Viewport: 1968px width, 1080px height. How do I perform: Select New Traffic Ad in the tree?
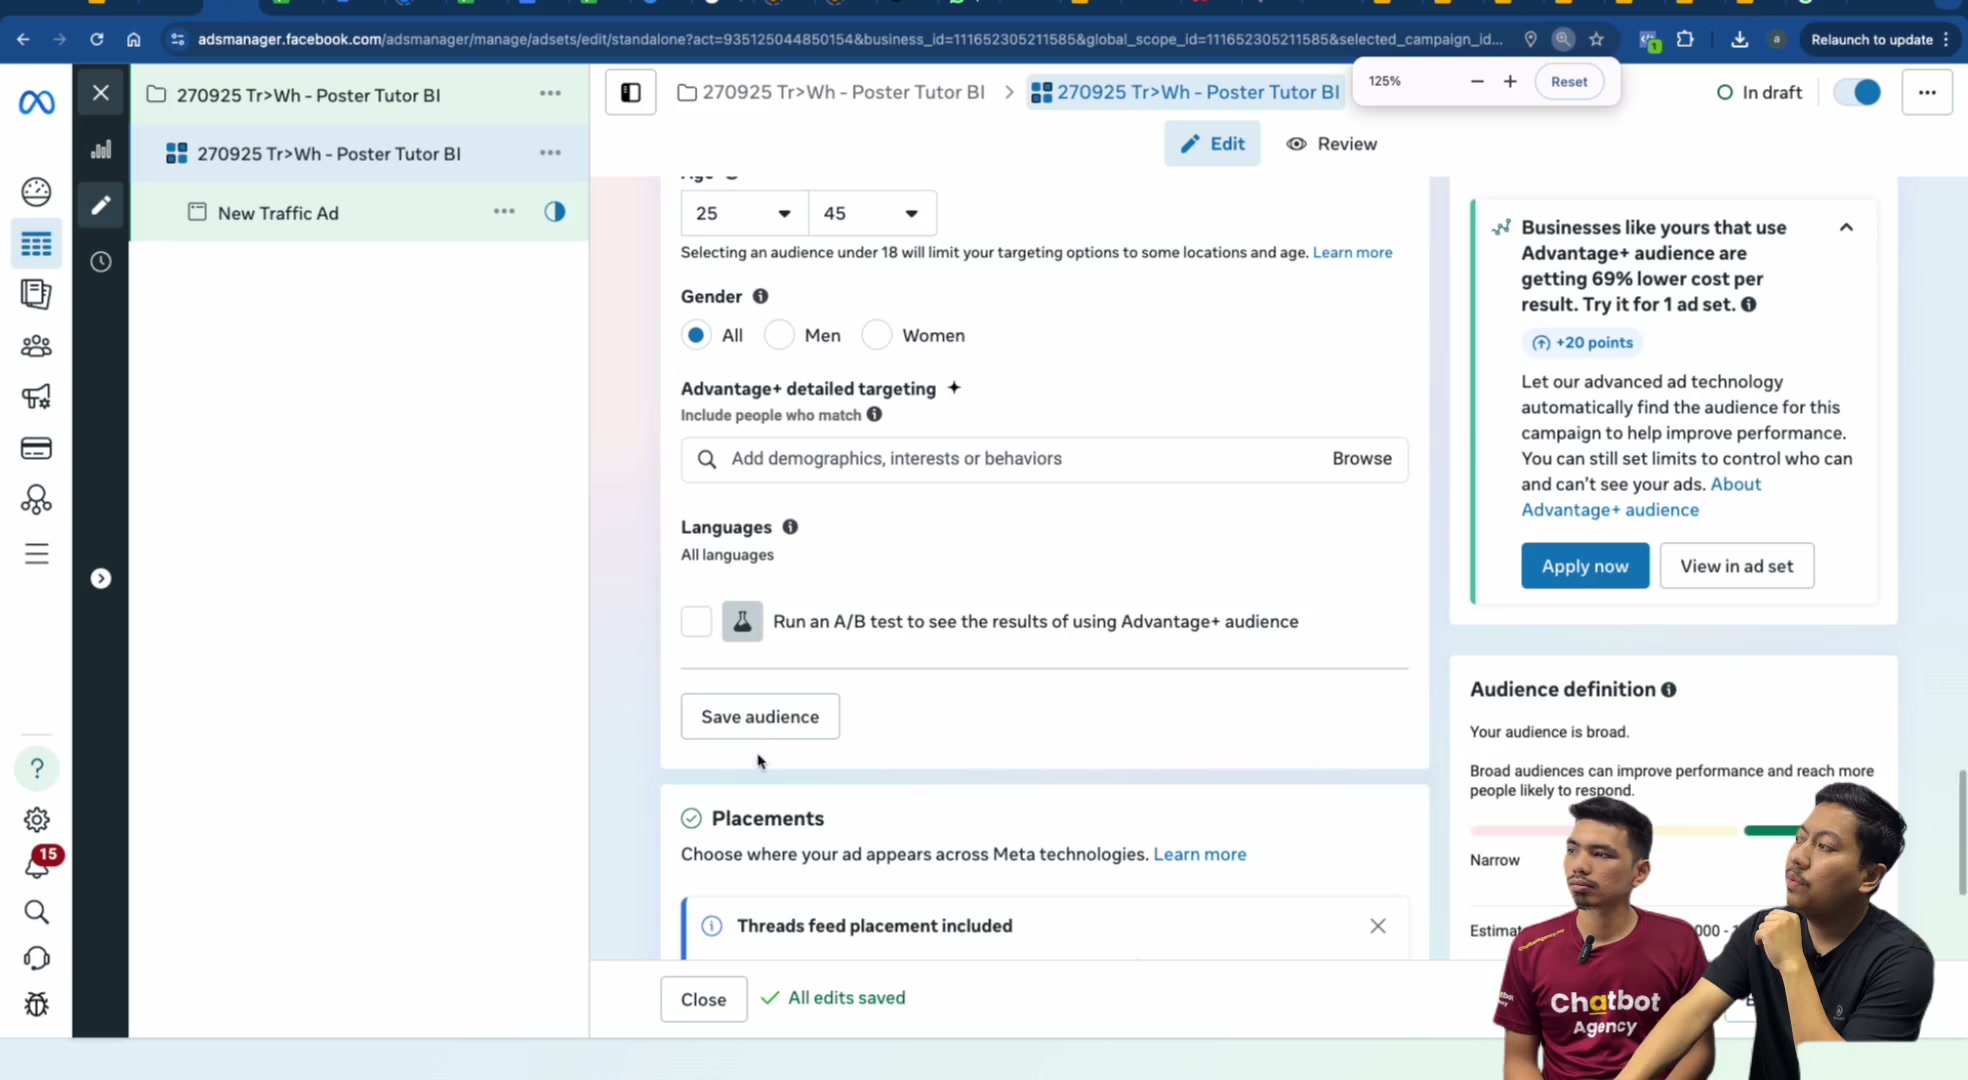click(x=278, y=213)
